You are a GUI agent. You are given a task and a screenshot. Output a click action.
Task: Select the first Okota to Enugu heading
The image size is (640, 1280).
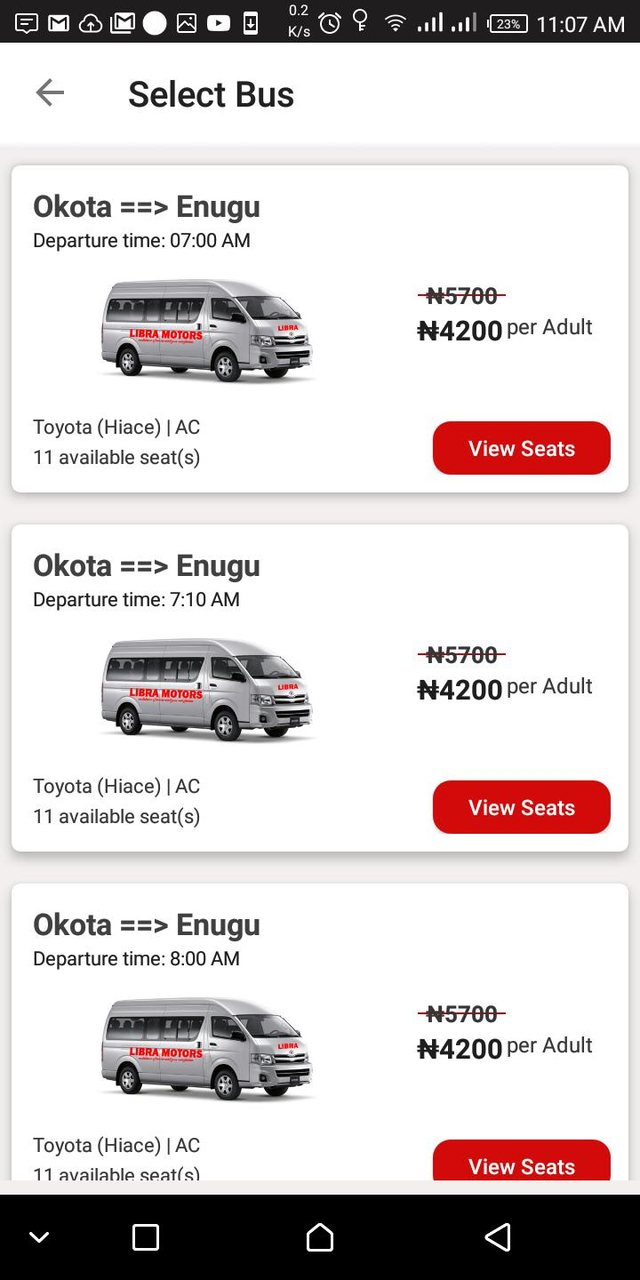[x=146, y=207]
